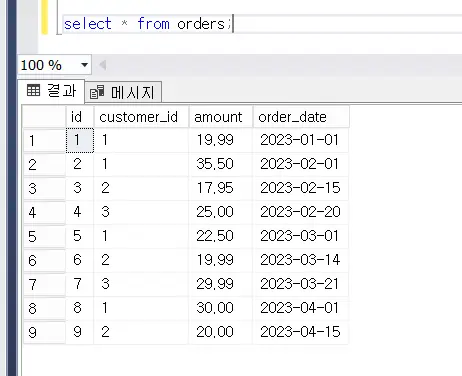Click amount 19,99 in row 1
The image size is (462, 376).
(x=221, y=140)
